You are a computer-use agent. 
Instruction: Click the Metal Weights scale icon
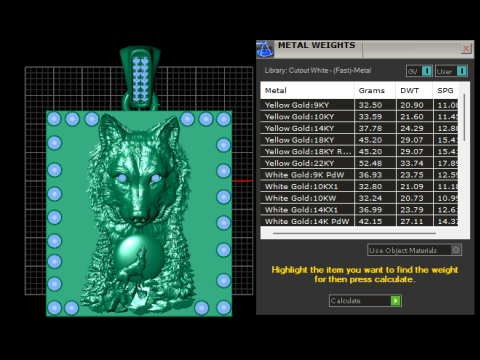pyautogui.click(x=265, y=49)
